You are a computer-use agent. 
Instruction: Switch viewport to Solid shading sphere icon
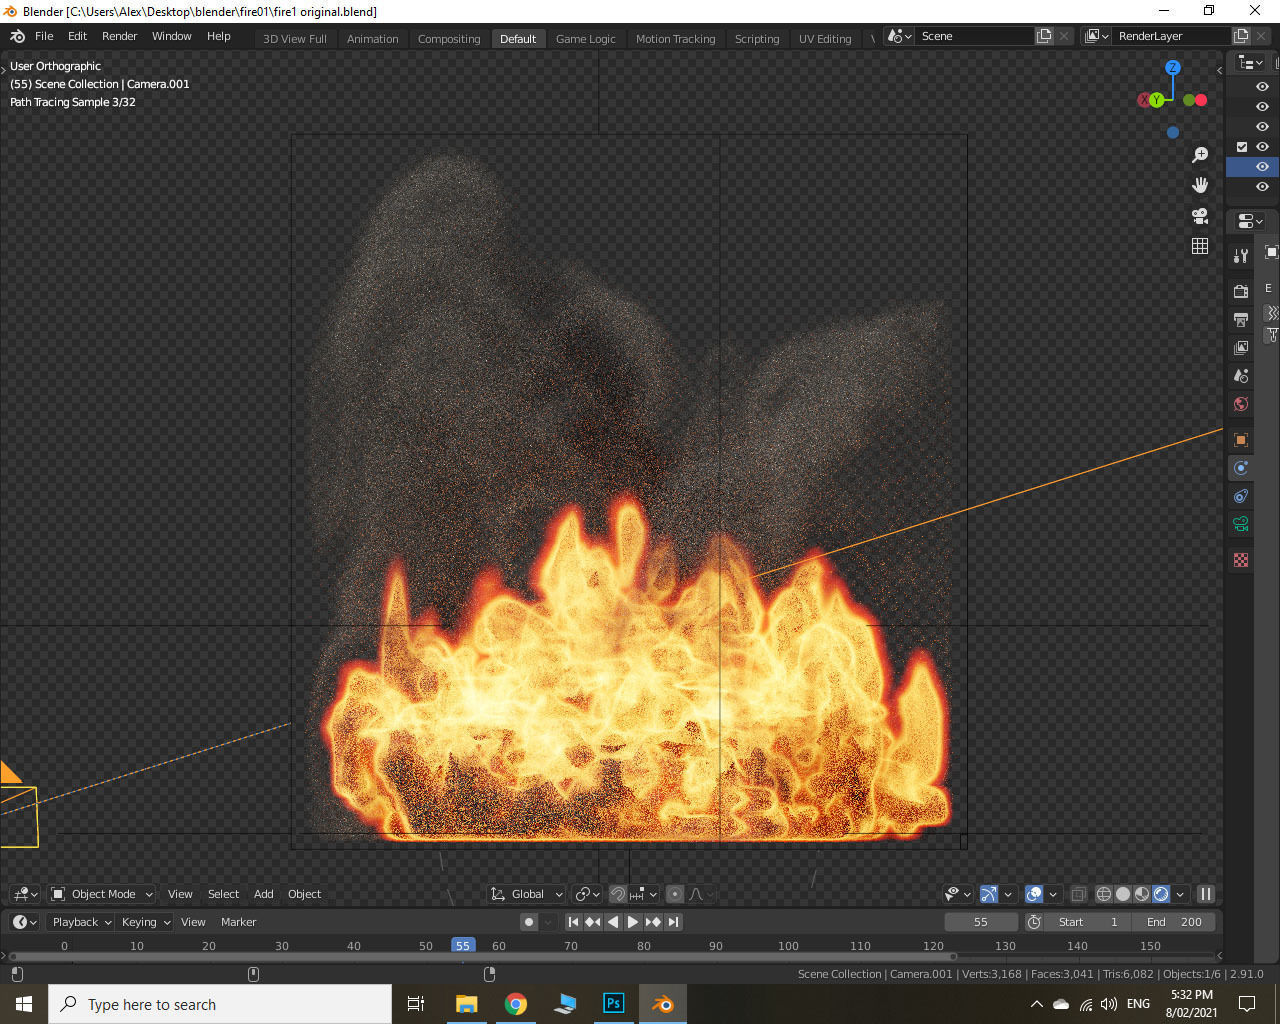pos(1122,894)
